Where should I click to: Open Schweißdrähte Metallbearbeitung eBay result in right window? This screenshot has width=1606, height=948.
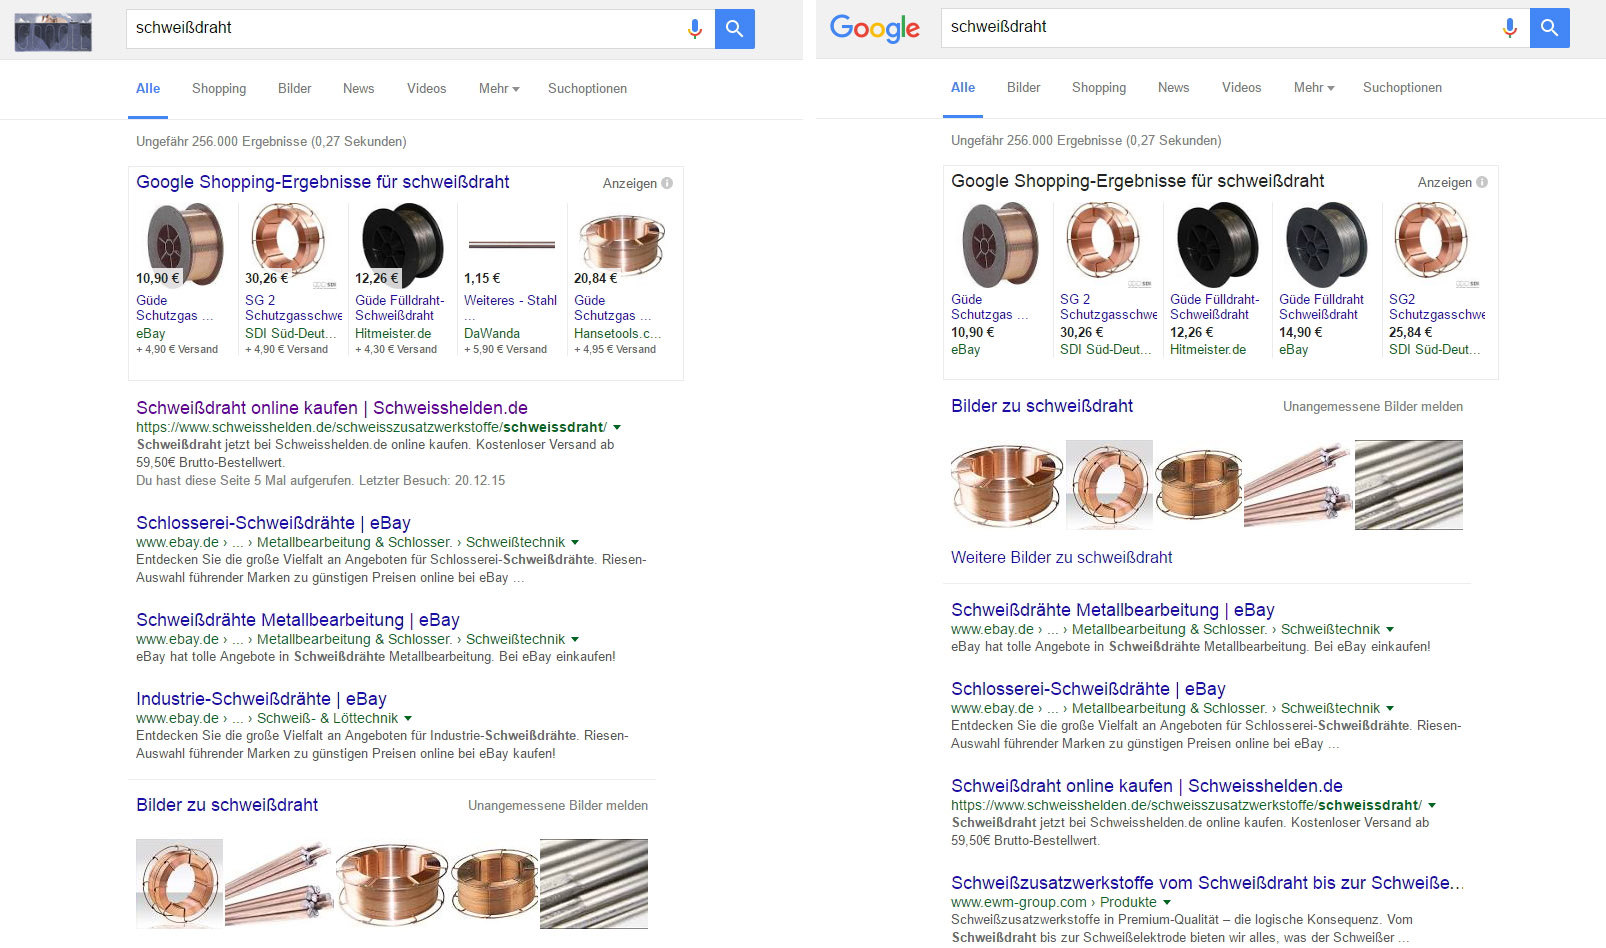(1113, 610)
